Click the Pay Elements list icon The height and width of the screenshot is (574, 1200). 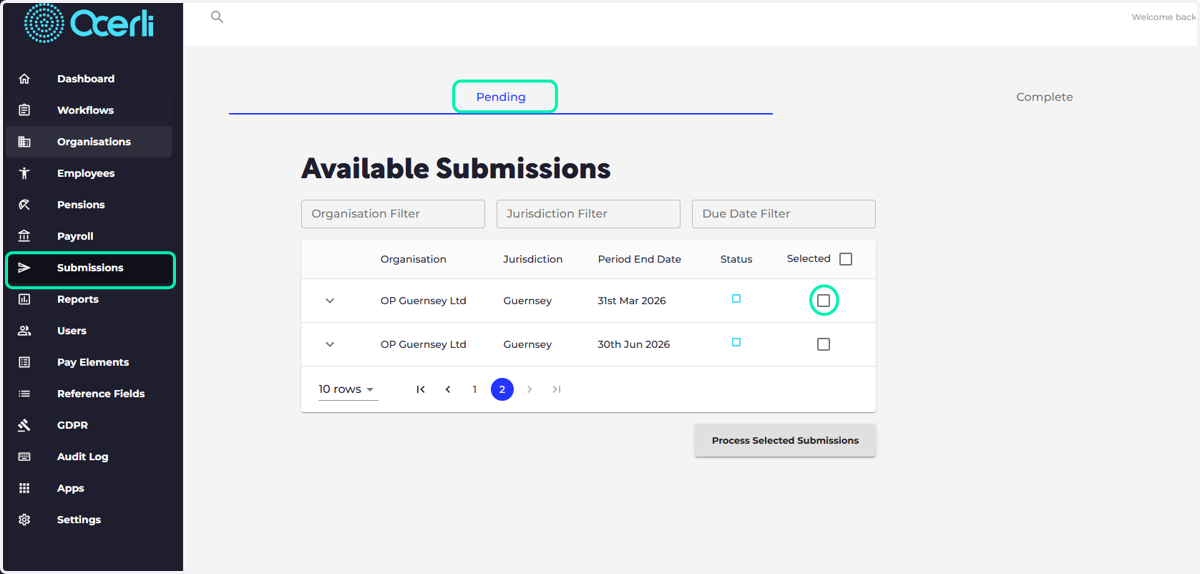click(x=25, y=362)
